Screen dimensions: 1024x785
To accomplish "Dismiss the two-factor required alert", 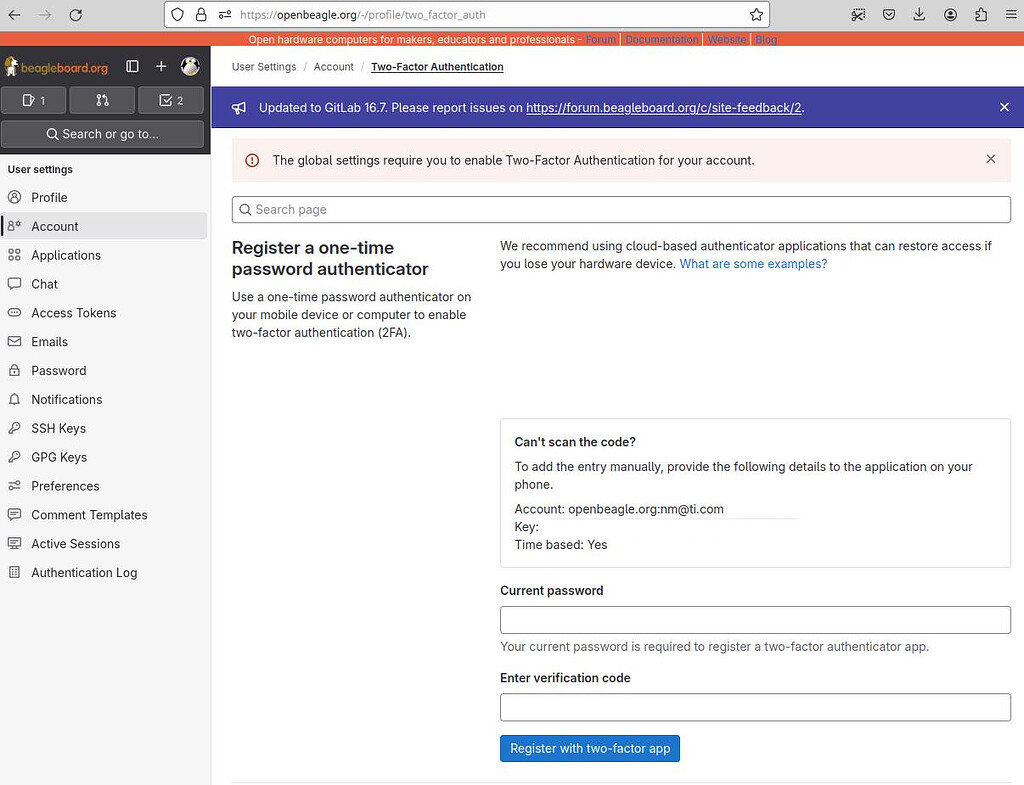I will (991, 159).
